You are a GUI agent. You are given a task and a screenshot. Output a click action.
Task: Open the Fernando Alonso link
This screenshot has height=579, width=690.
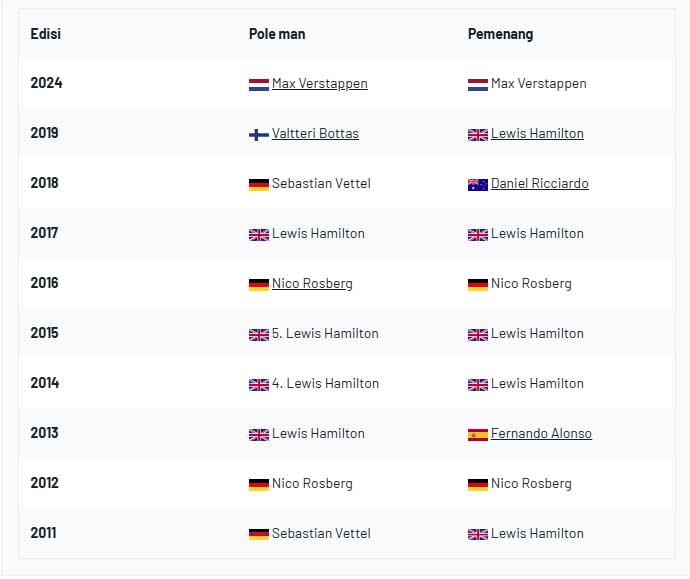(x=541, y=433)
